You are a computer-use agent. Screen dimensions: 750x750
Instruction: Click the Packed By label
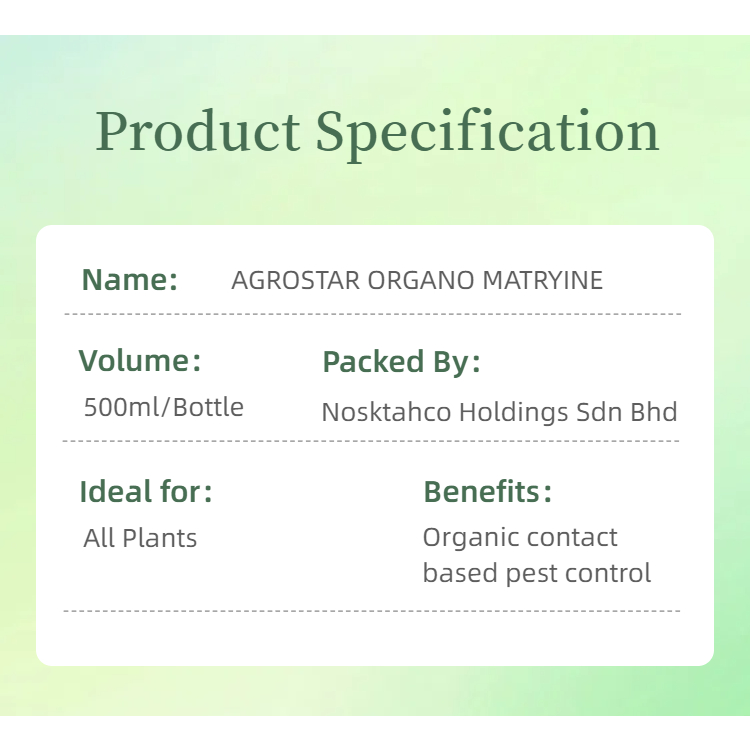tap(401, 362)
